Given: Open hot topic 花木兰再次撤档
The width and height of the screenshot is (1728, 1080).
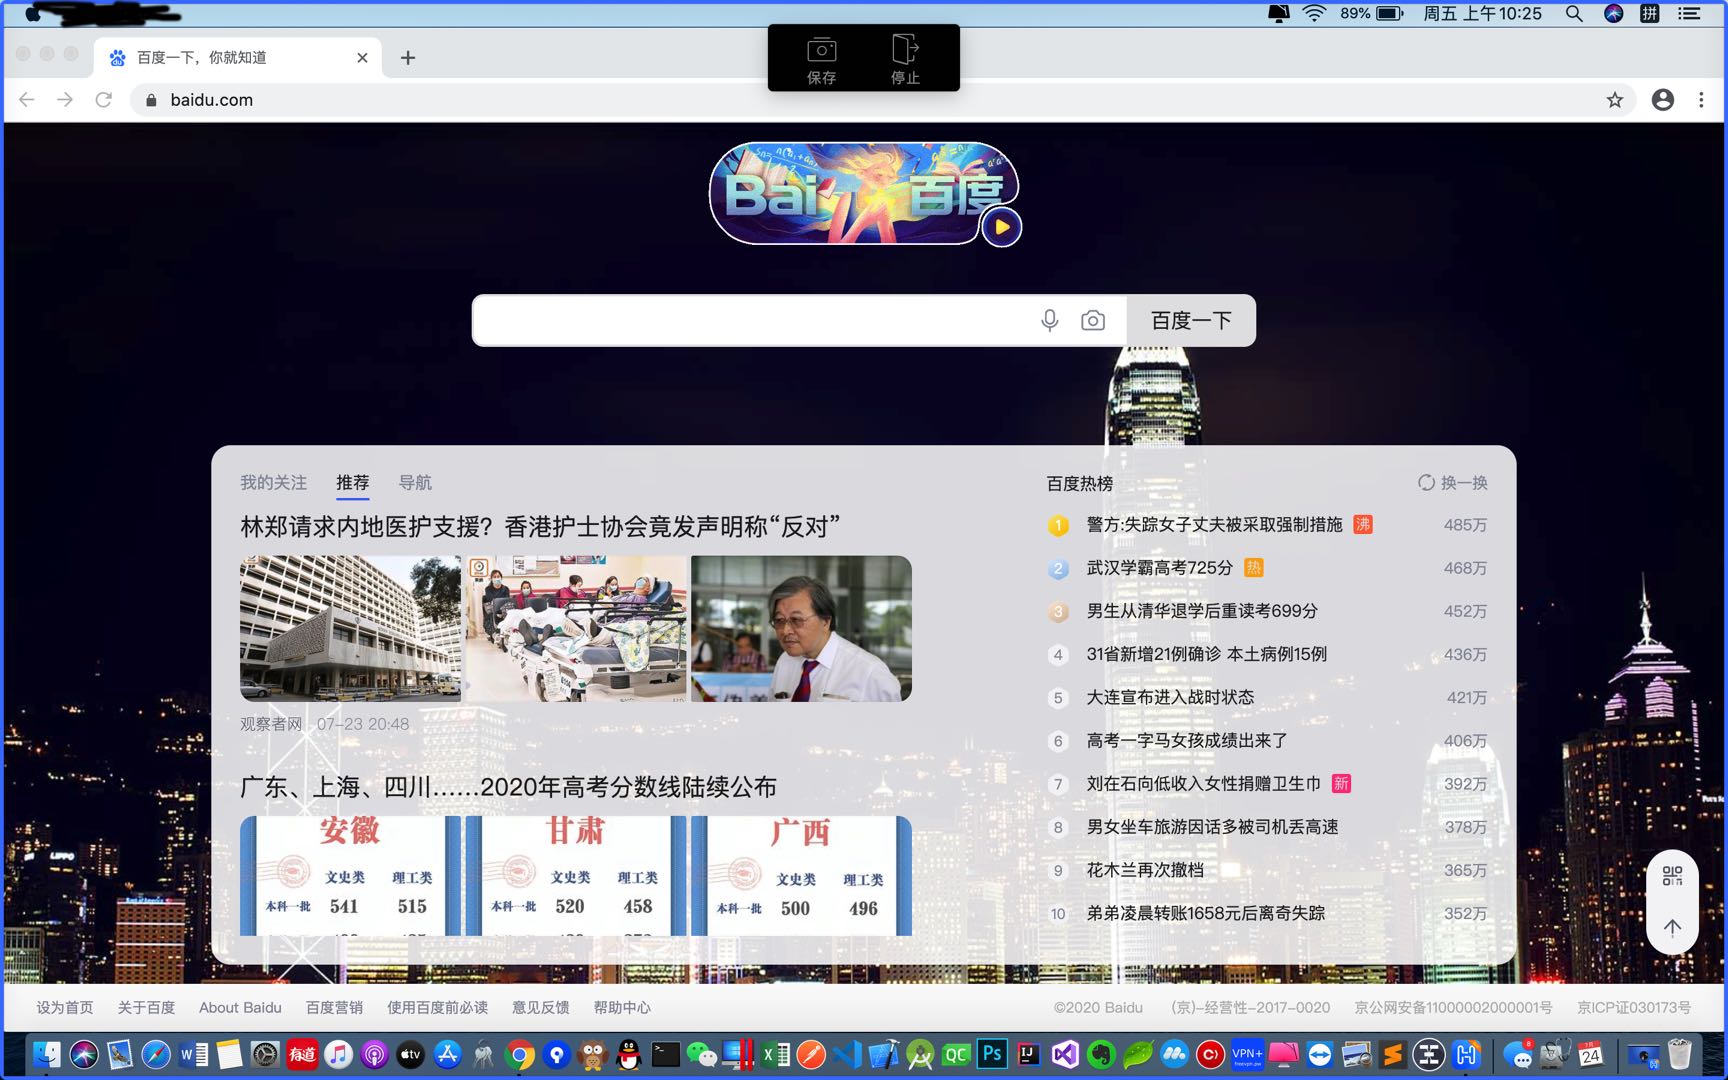Looking at the screenshot, I should [1145, 870].
